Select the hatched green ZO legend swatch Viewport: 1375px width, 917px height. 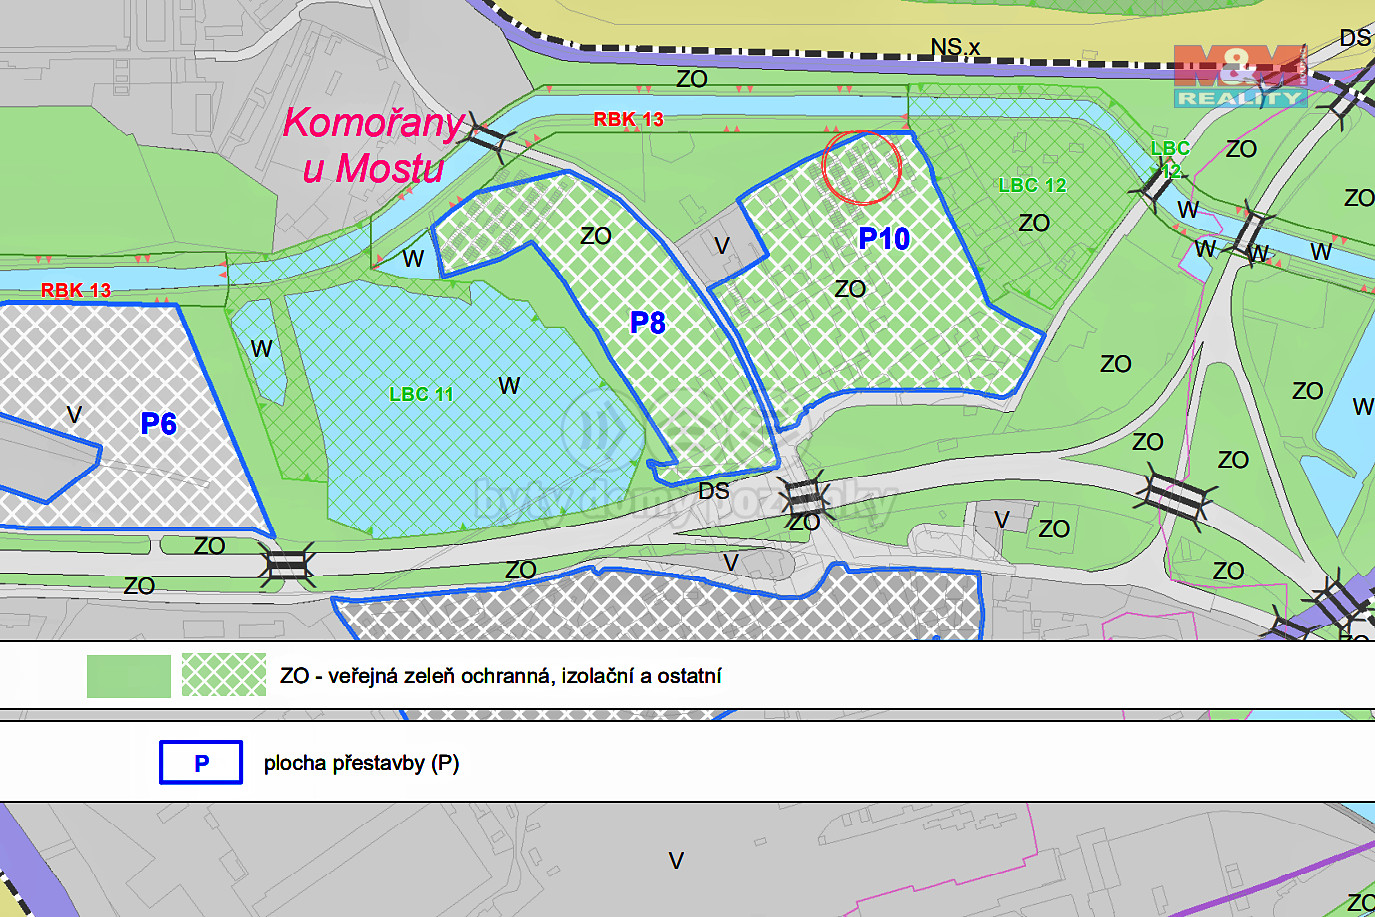click(x=224, y=676)
